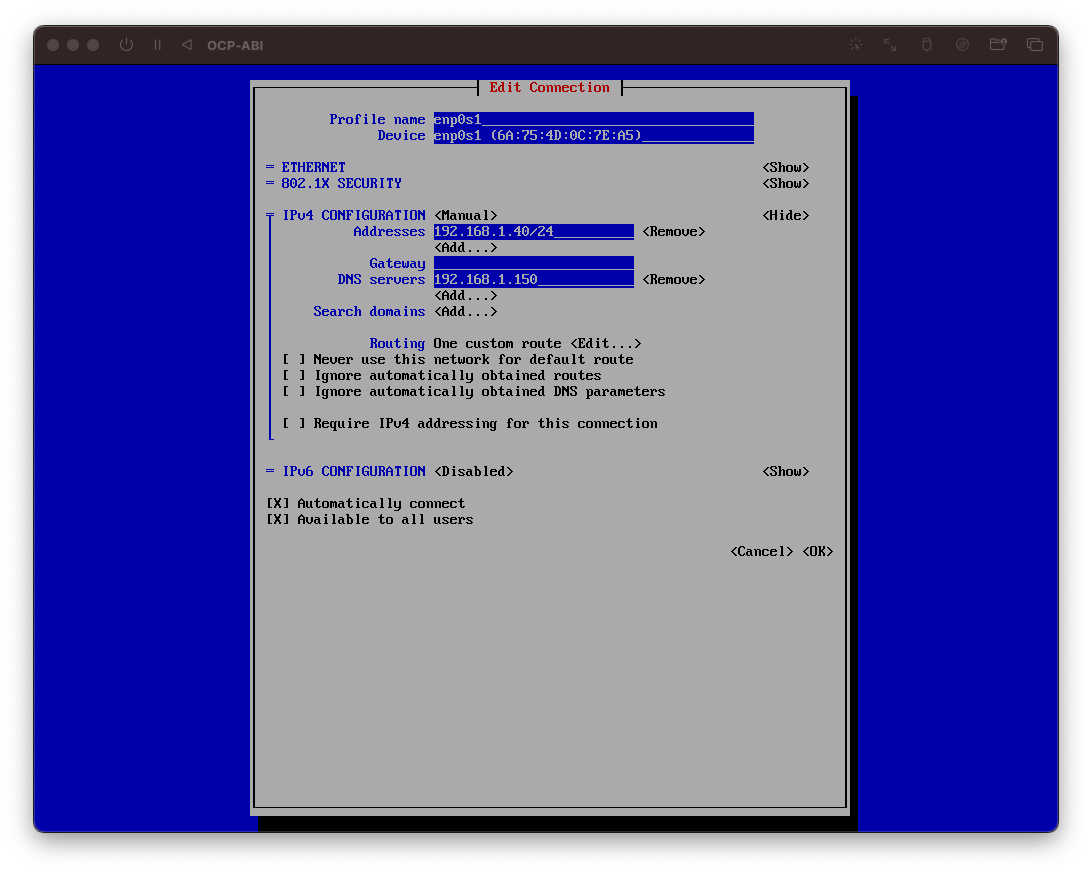Viewport: 1092px width, 874px height.
Task: Click the power icon in the VM toolbar
Action: (x=126, y=45)
